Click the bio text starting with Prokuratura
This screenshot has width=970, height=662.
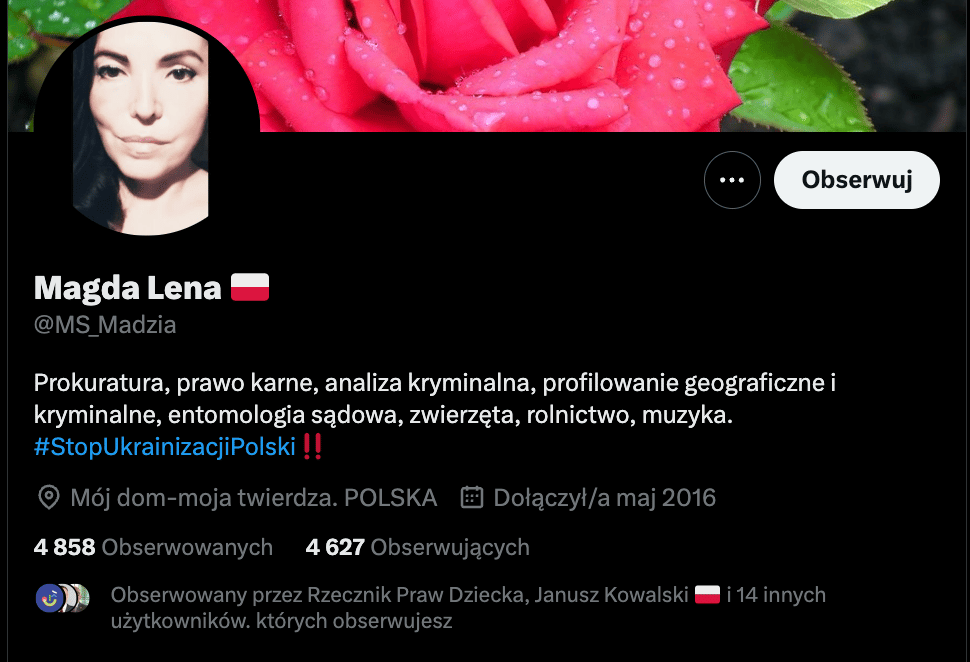(435, 399)
